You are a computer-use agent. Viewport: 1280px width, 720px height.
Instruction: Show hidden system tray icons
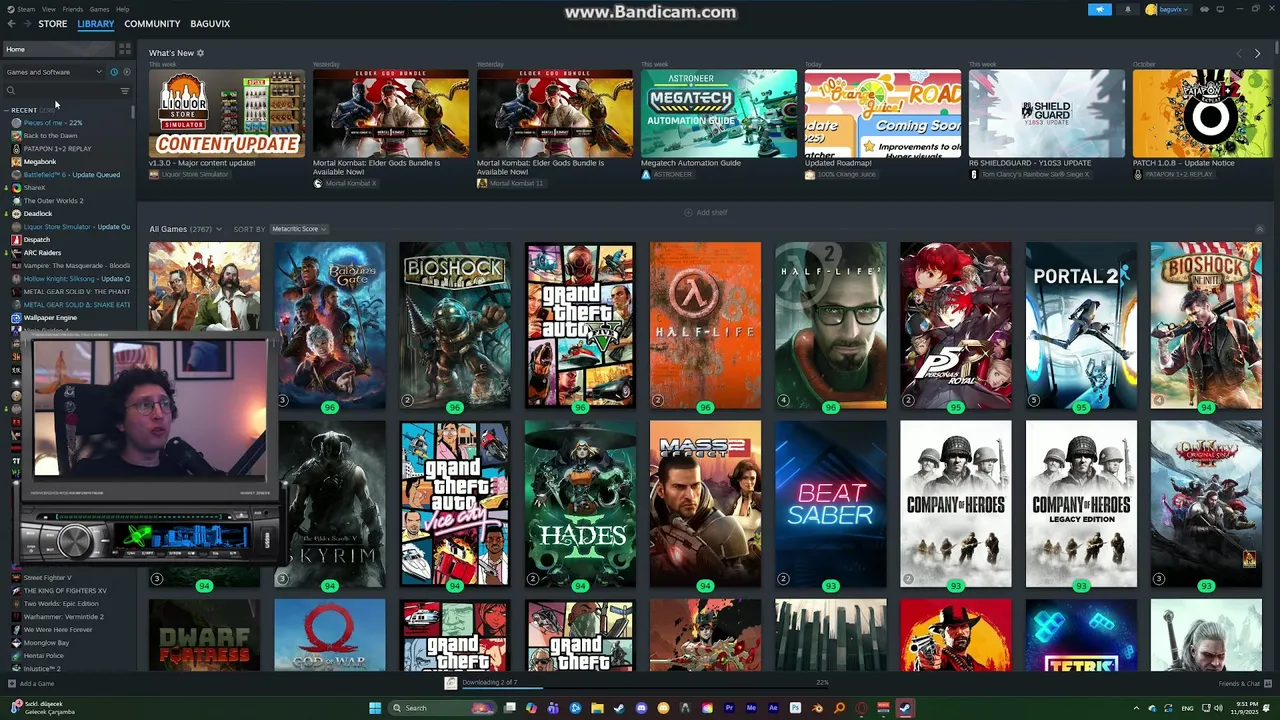[1137, 708]
